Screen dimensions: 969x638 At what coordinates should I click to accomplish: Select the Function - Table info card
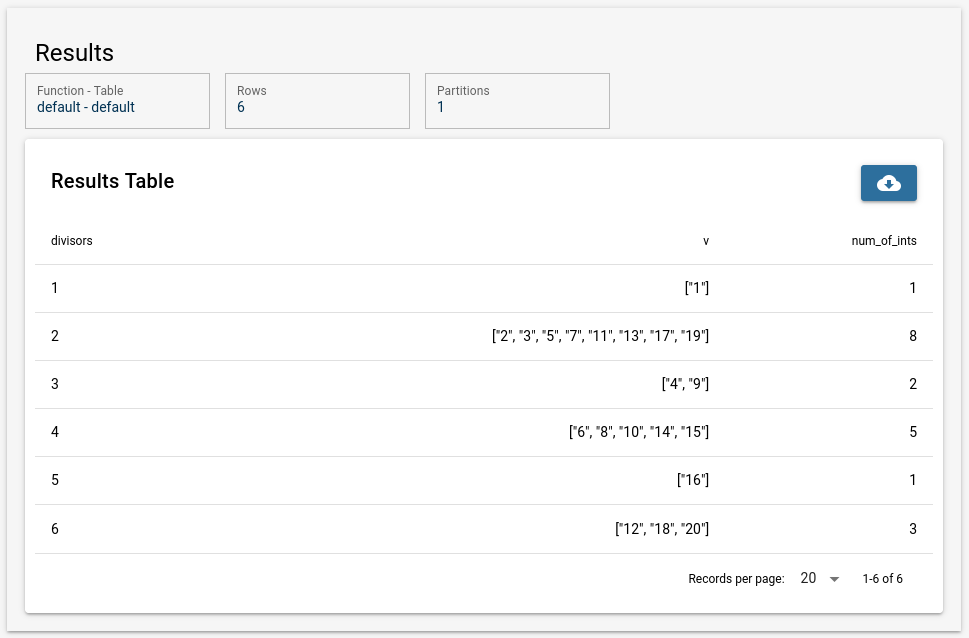pyautogui.click(x=117, y=100)
